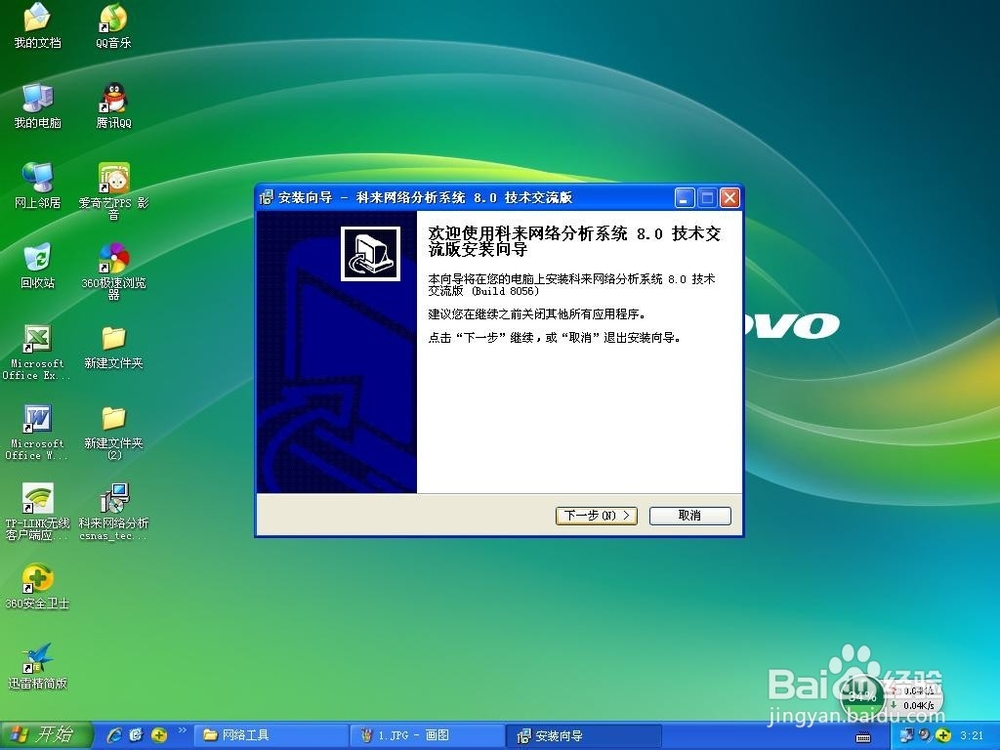Switch to 1.JPG - 画图 taskbar window
The image size is (1000, 750).
pyautogui.click(x=427, y=735)
